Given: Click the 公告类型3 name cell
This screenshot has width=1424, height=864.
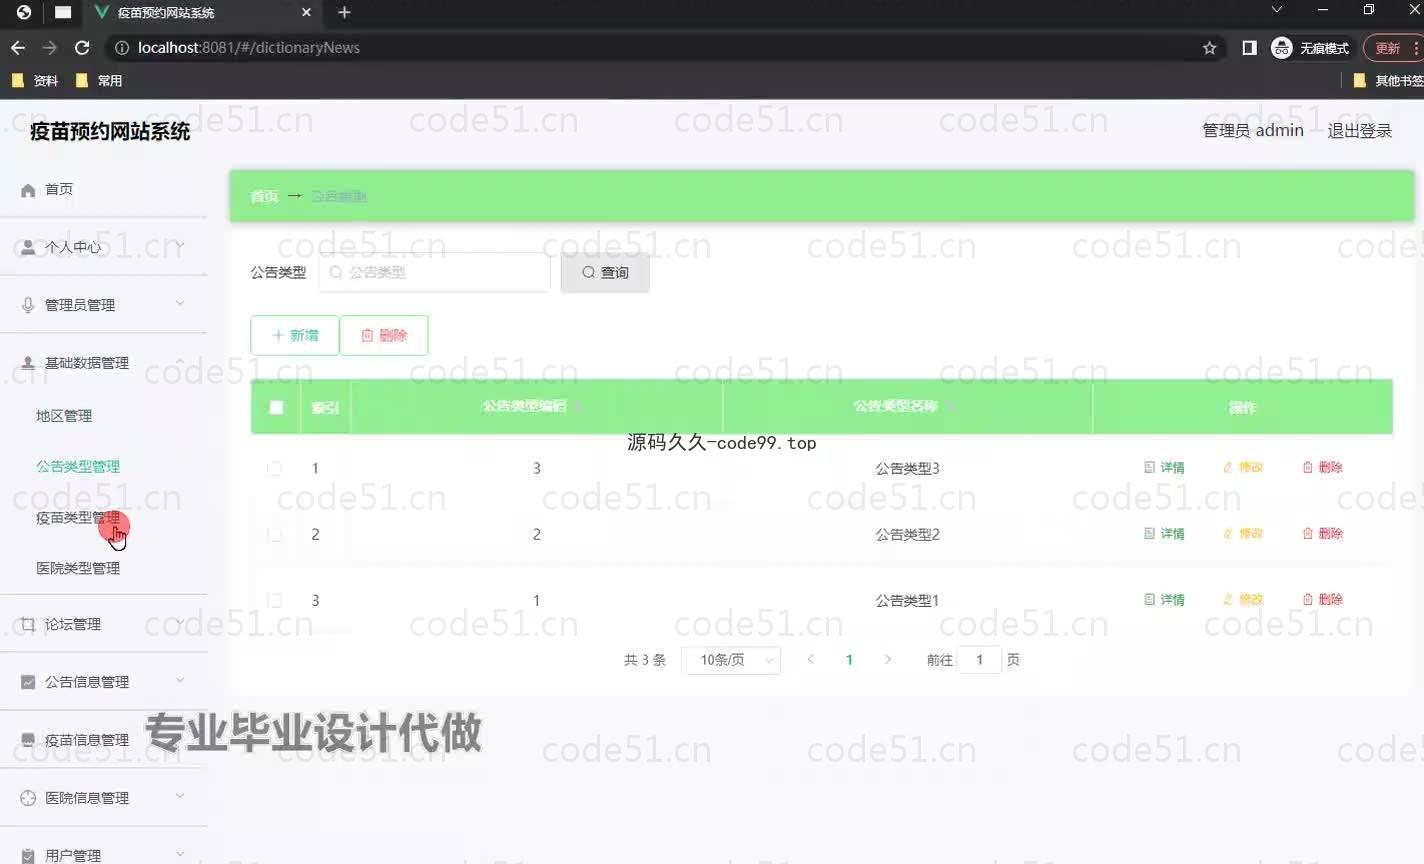Looking at the screenshot, I should (907, 468).
